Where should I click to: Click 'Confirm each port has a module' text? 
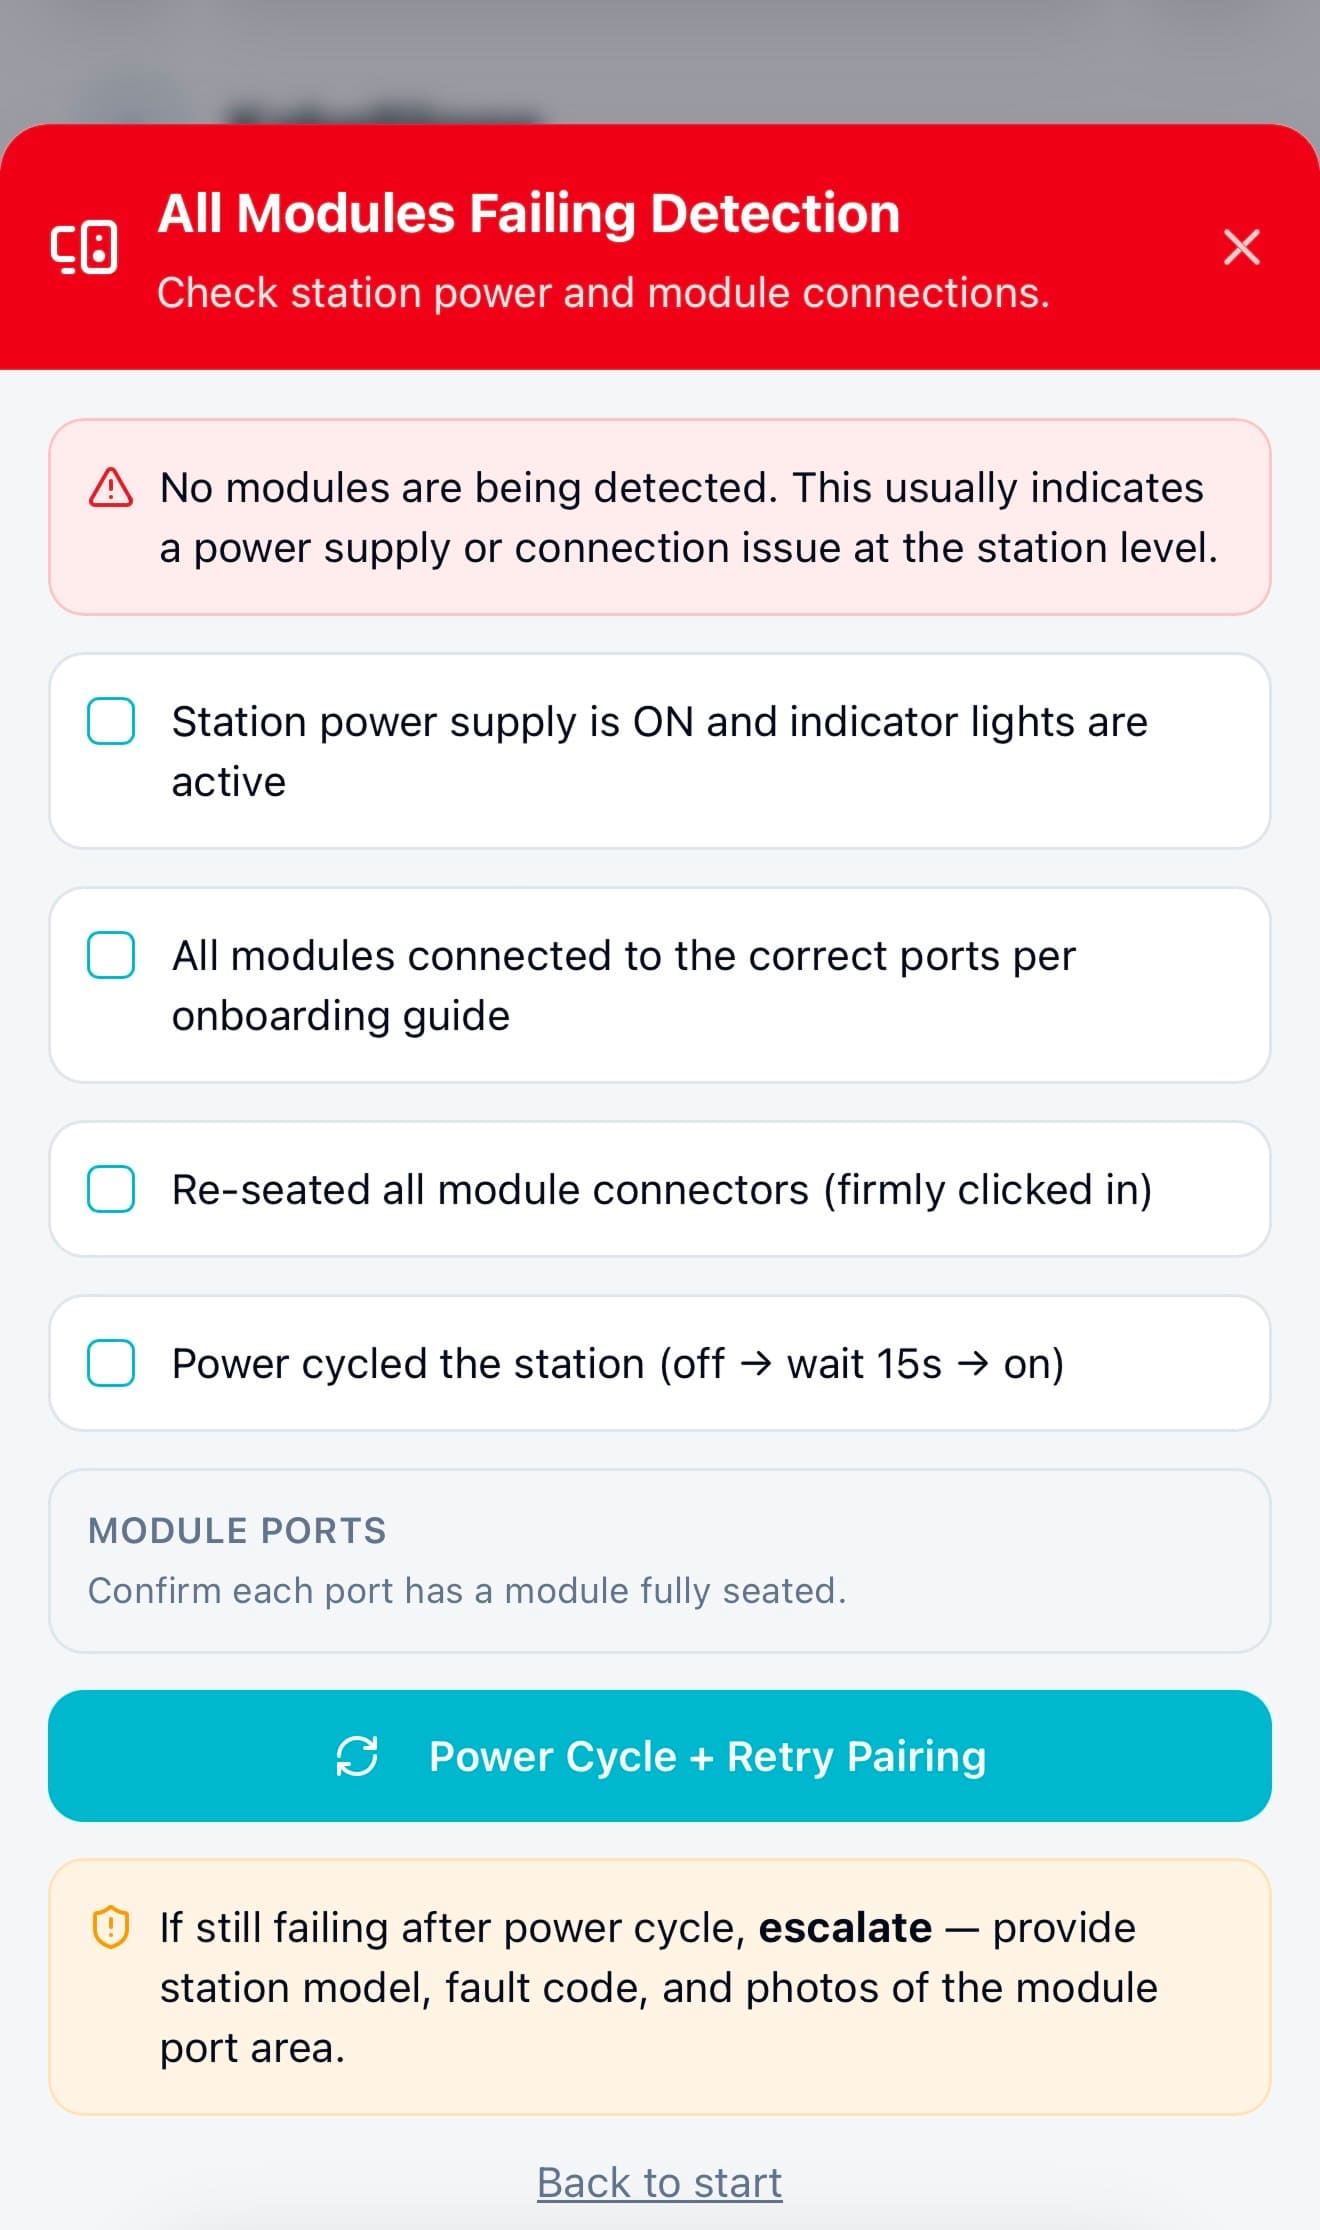pos(467,1591)
